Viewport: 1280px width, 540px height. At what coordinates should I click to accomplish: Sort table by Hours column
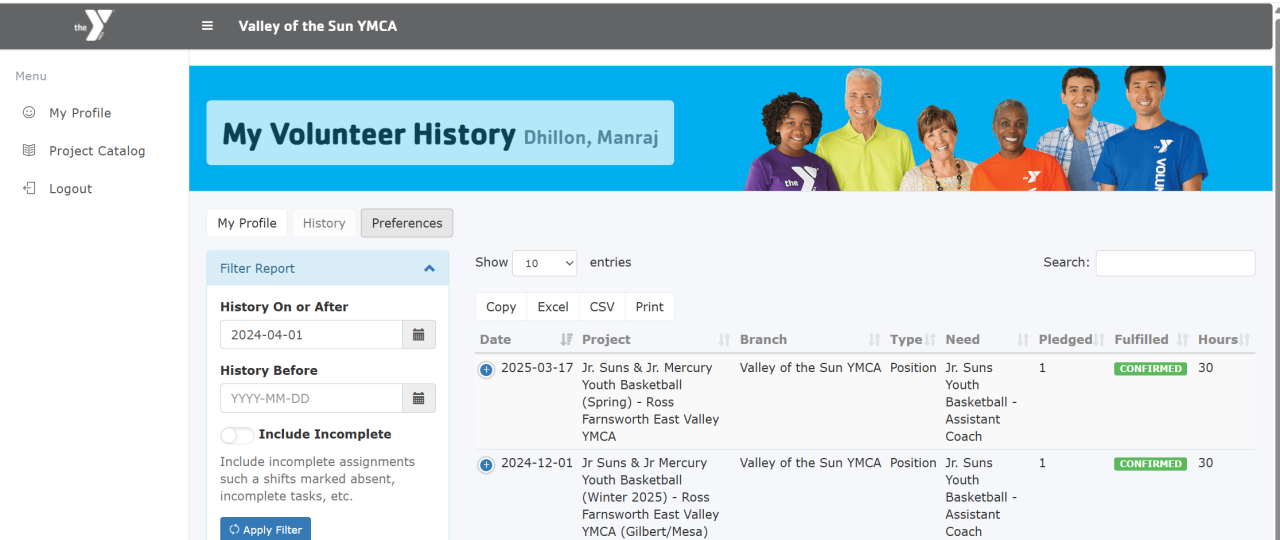point(1225,339)
